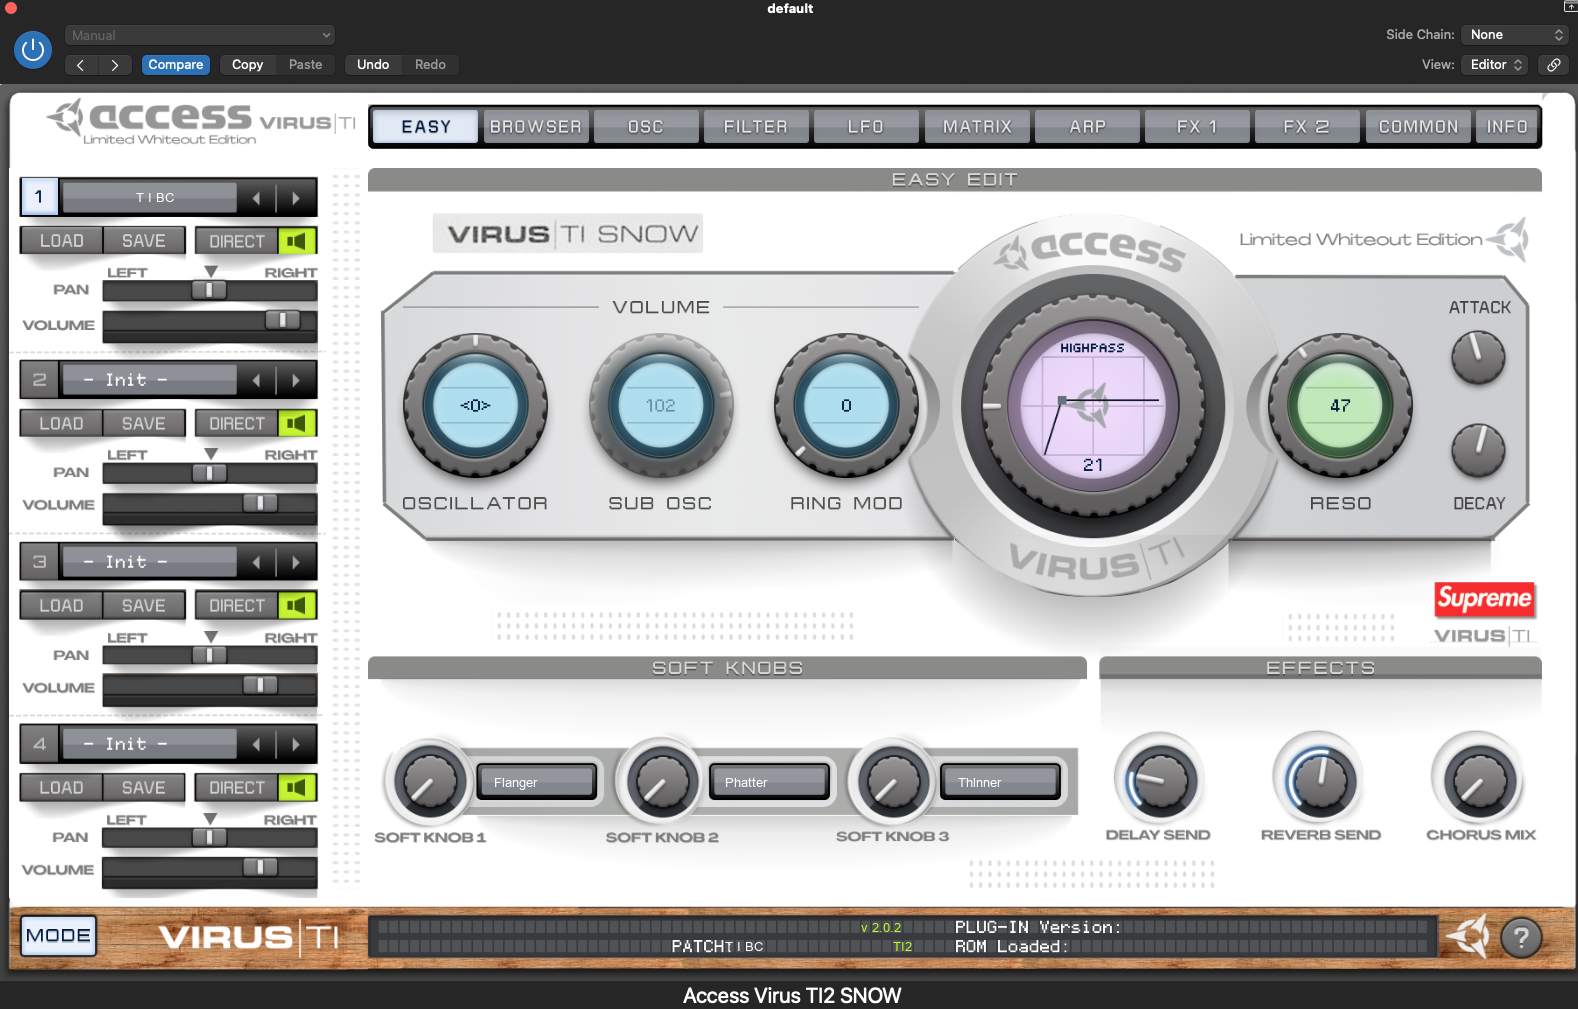Click the RING MOD knob
Image resolution: width=1578 pixels, height=1009 pixels.
point(846,406)
